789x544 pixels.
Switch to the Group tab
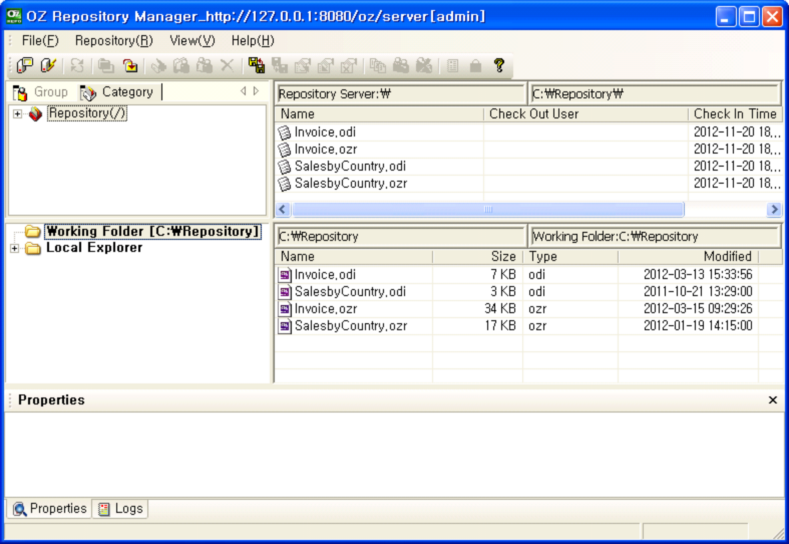(41, 92)
